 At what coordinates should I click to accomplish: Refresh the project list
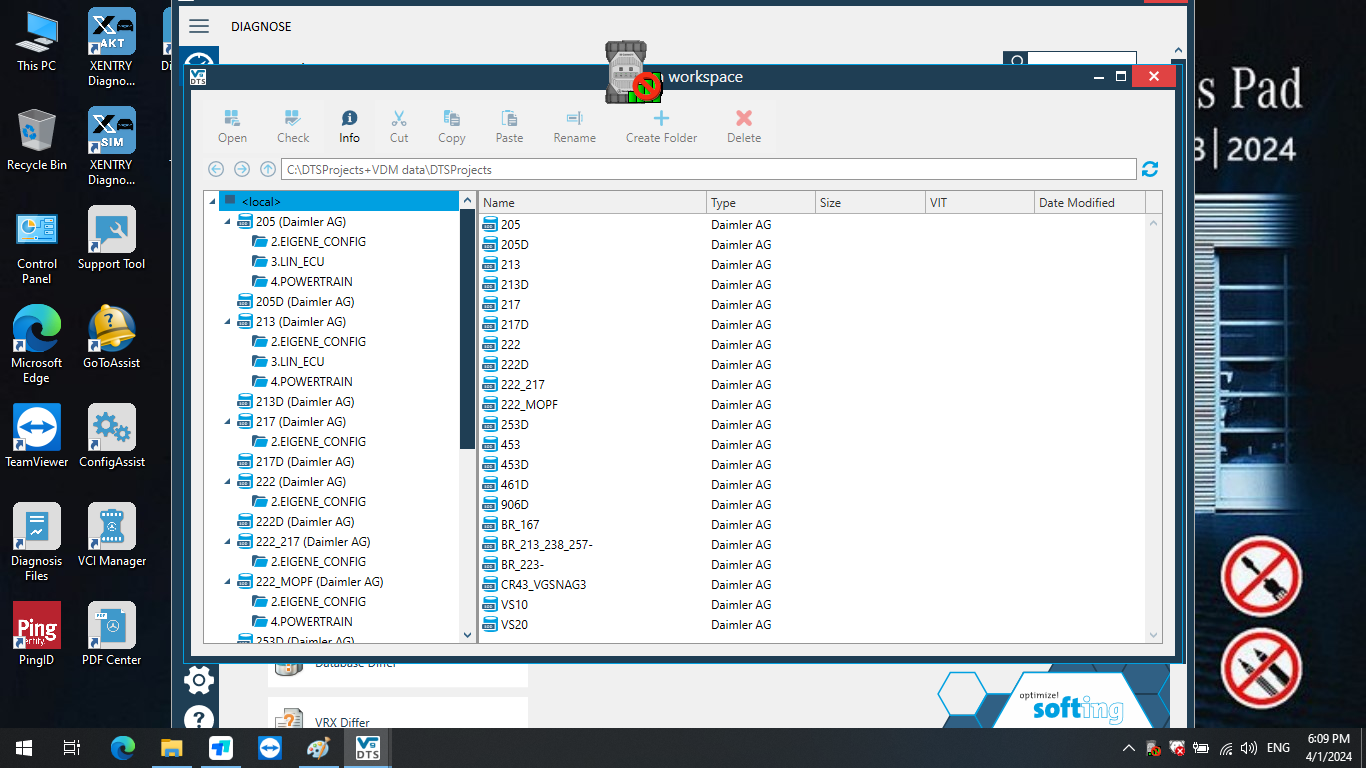(1149, 169)
